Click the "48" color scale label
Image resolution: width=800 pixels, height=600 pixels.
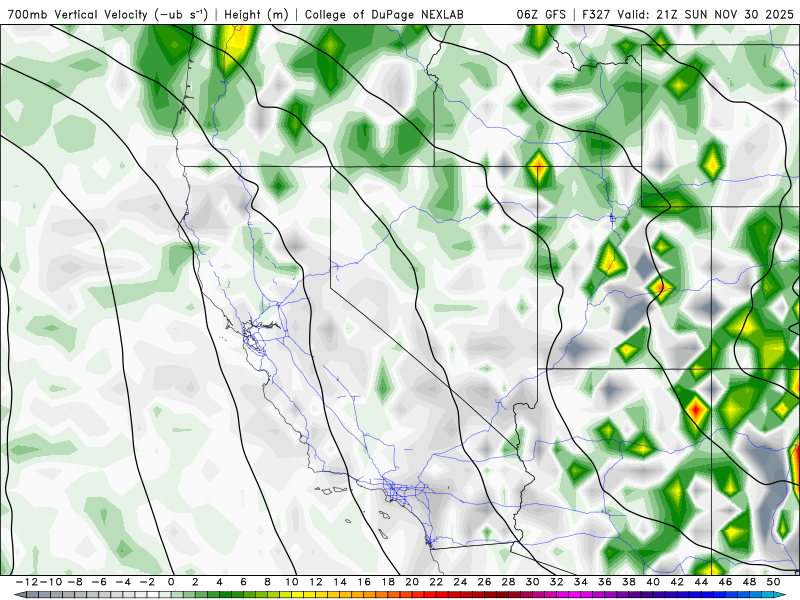(x=749, y=582)
